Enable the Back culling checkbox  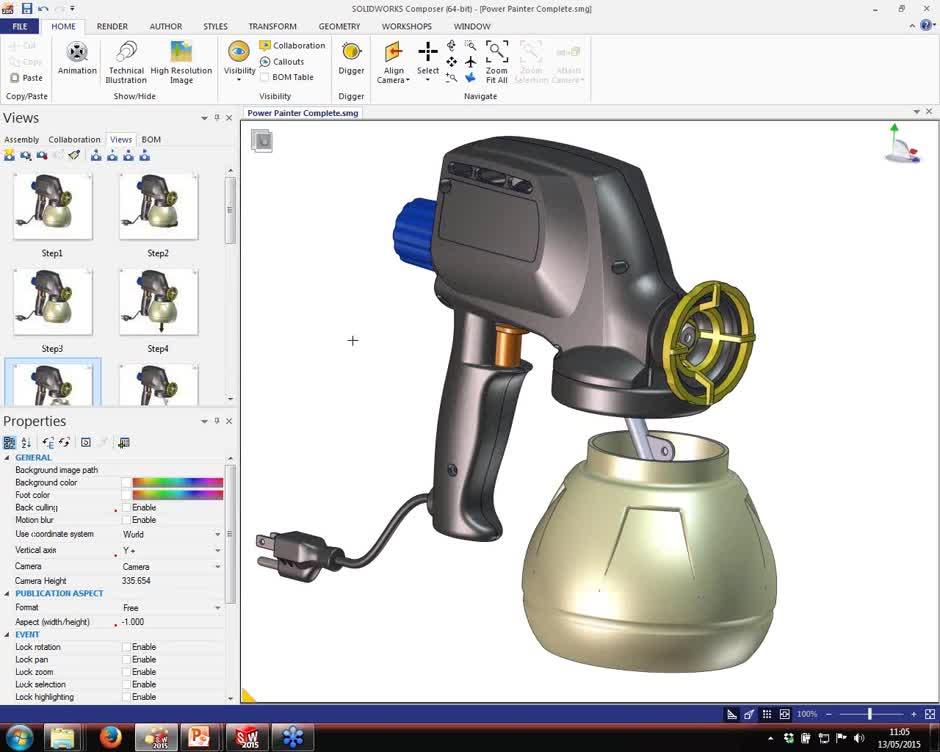click(127, 508)
